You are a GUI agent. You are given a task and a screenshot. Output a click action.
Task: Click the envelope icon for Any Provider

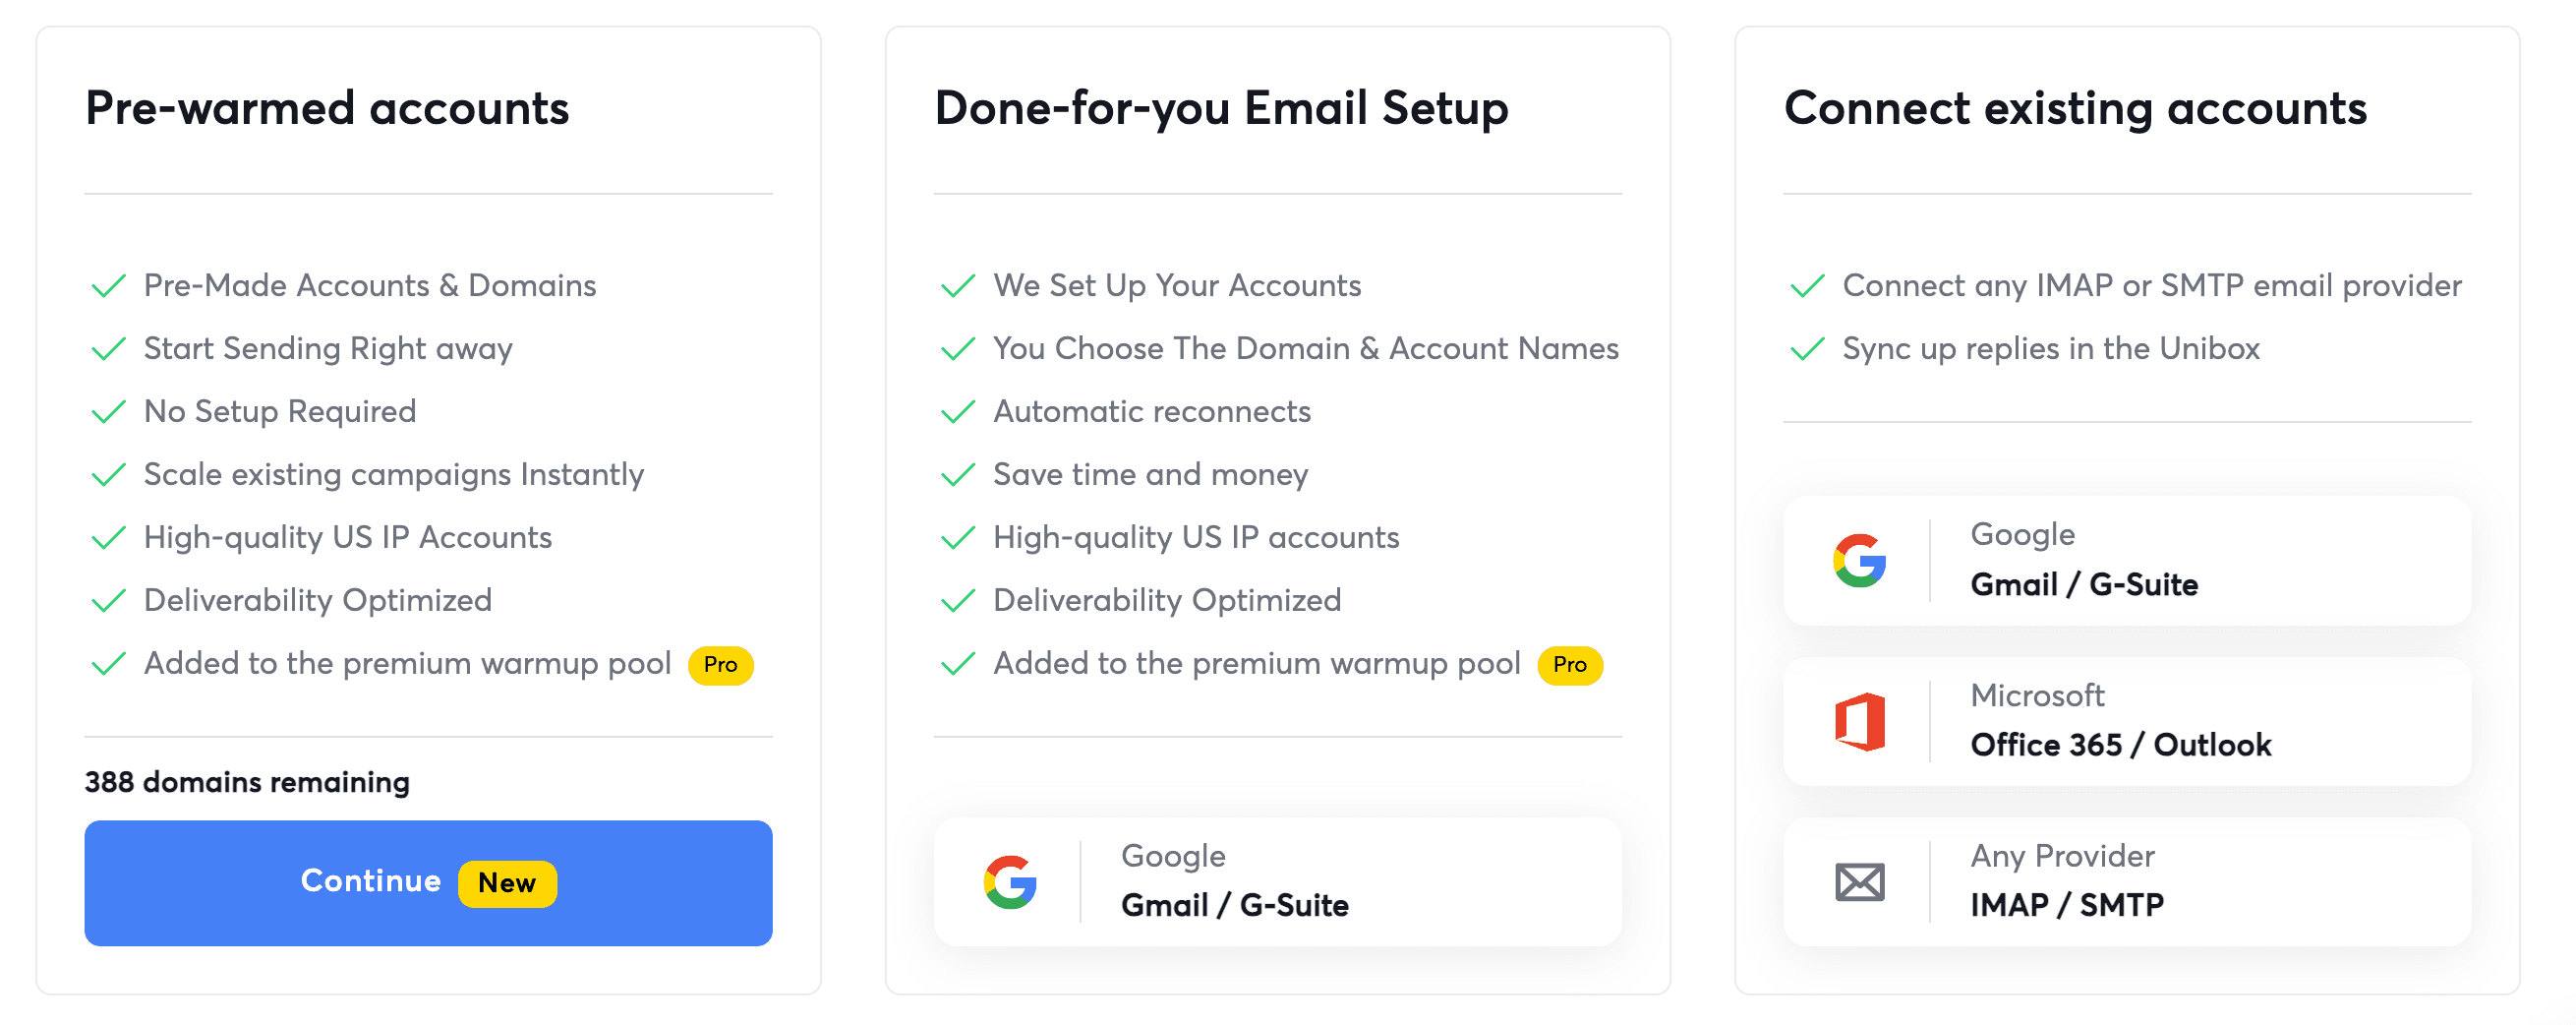coord(1859,882)
